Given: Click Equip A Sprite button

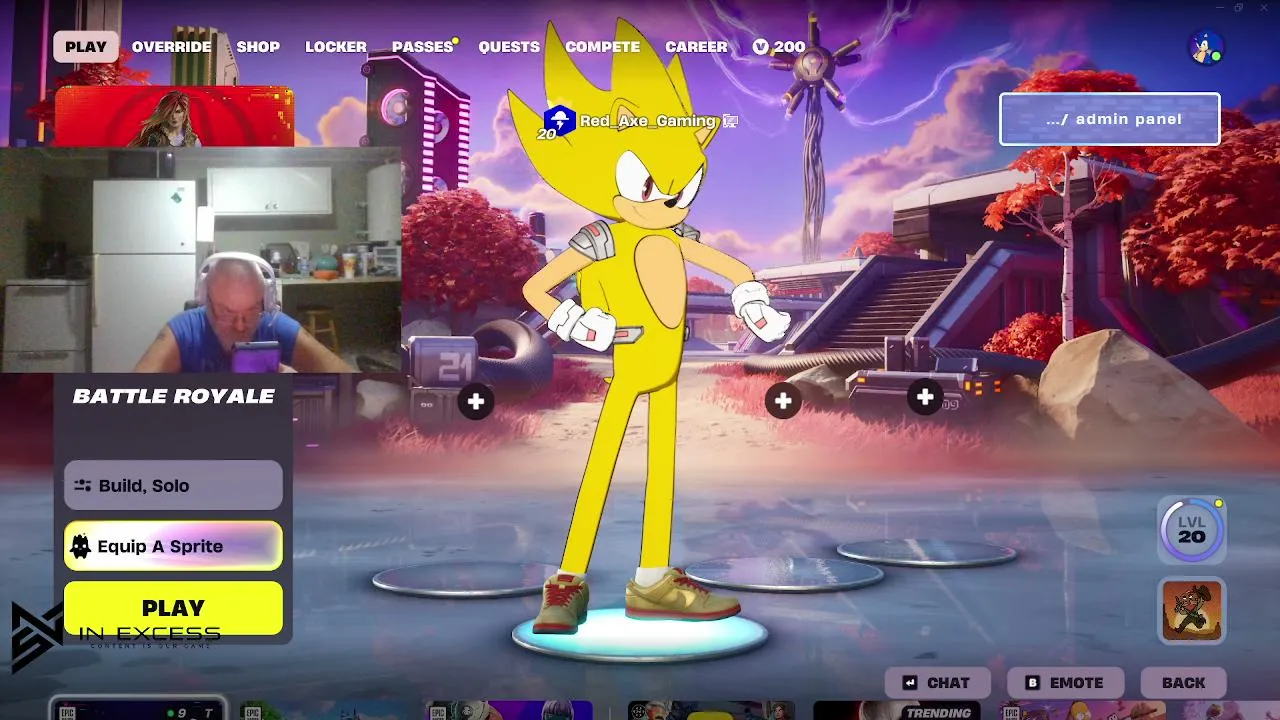Looking at the screenshot, I should pyautogui.click(x=173, y=546).
